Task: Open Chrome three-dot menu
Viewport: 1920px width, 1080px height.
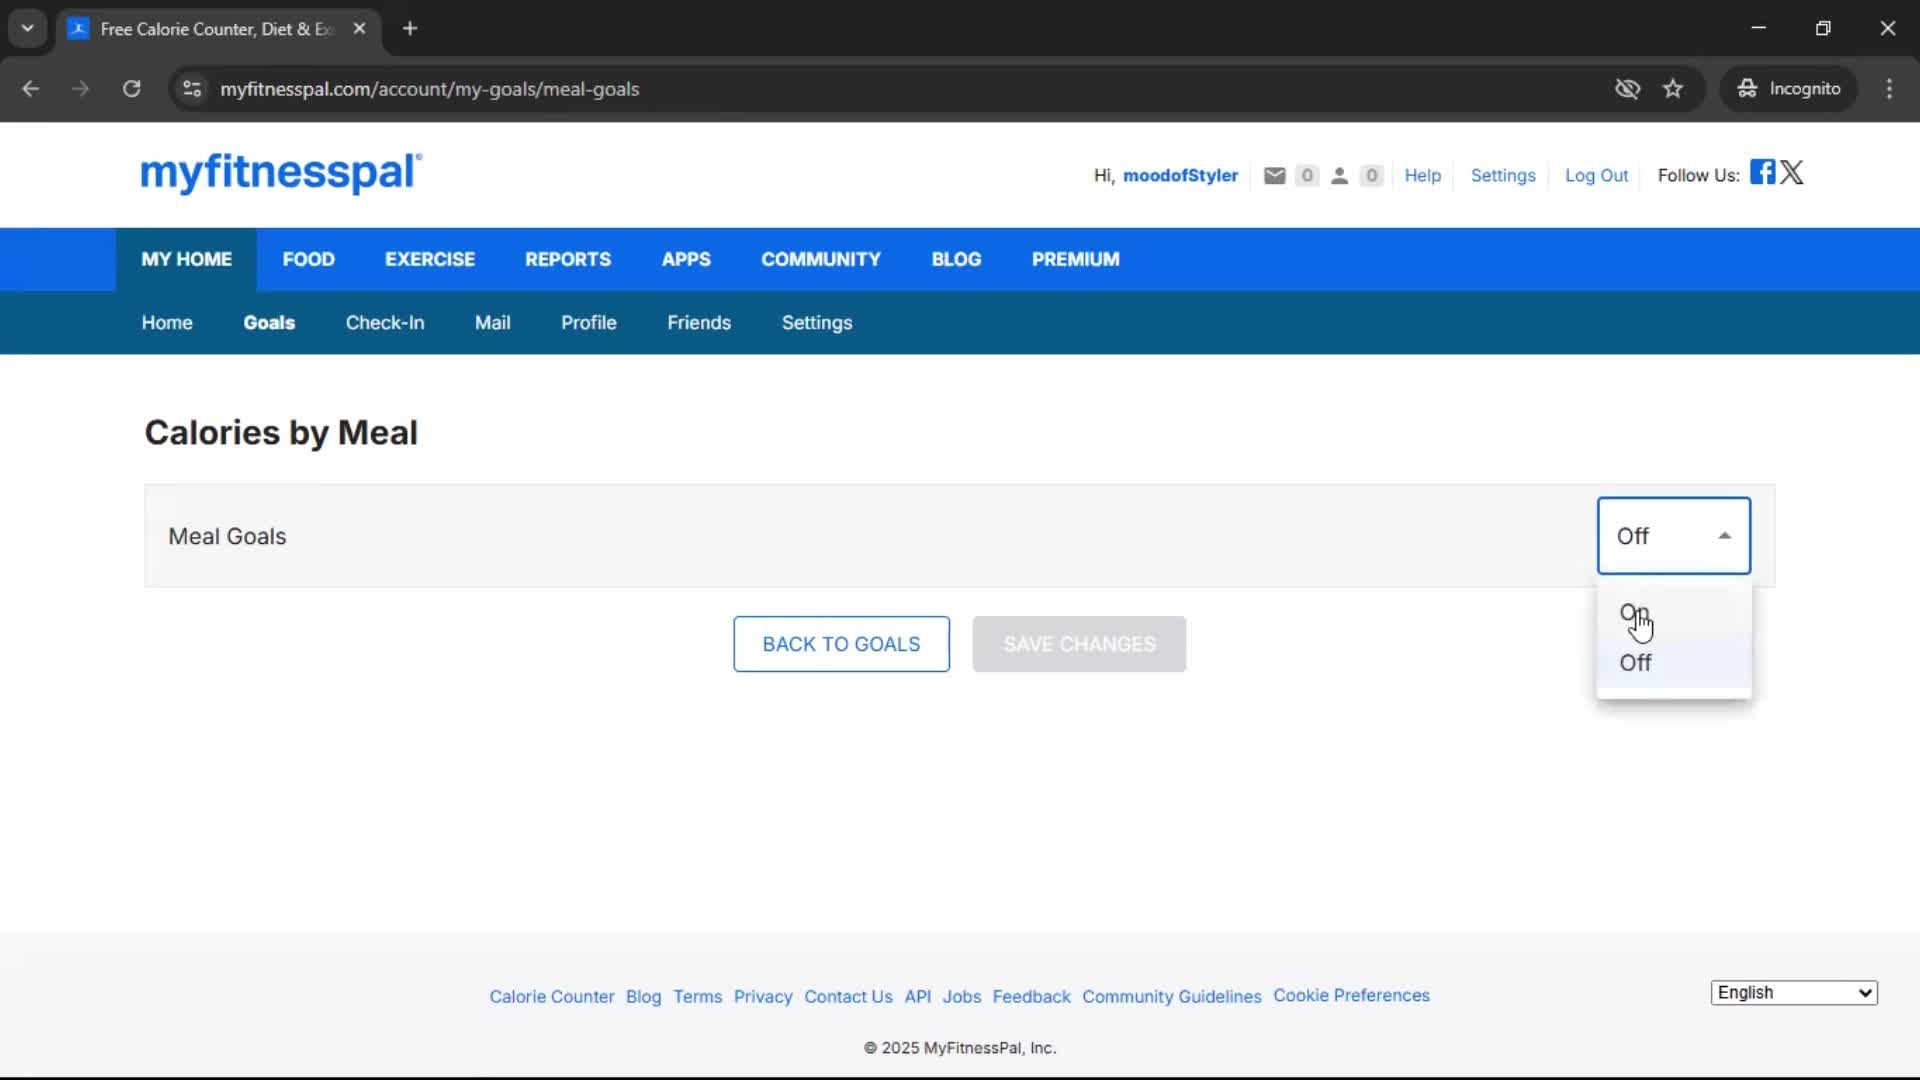Action: (1889, 89)
